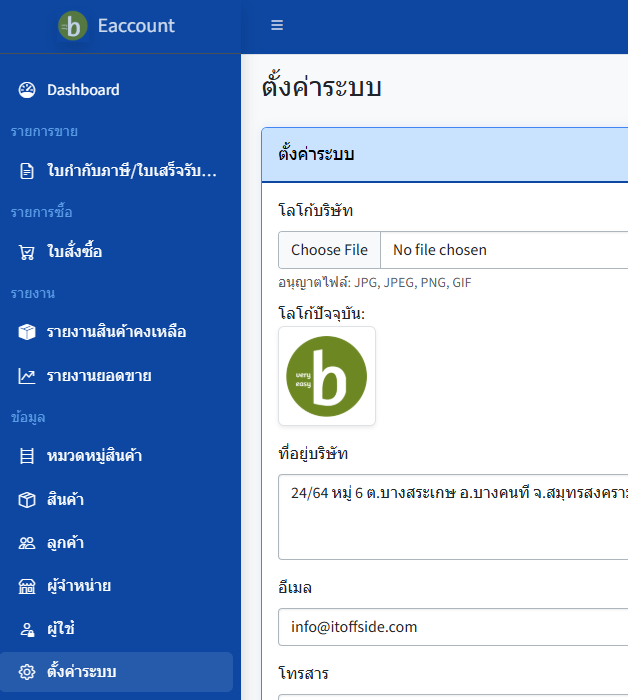Click the user lock icon beside ผู้ใช้
Viewport: 628px width, 700px height.
pyautogui.click(x=27, y=629)
